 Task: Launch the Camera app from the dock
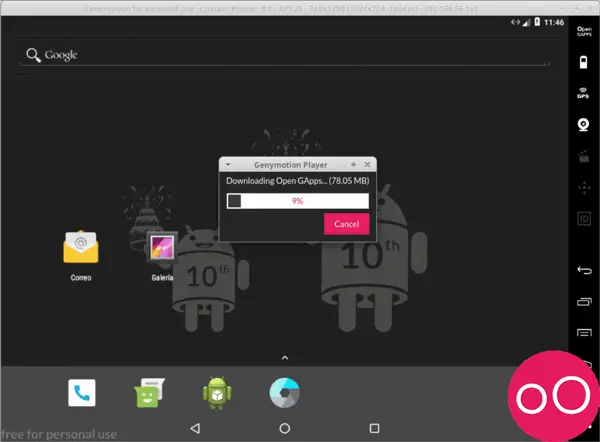[284, 393]
